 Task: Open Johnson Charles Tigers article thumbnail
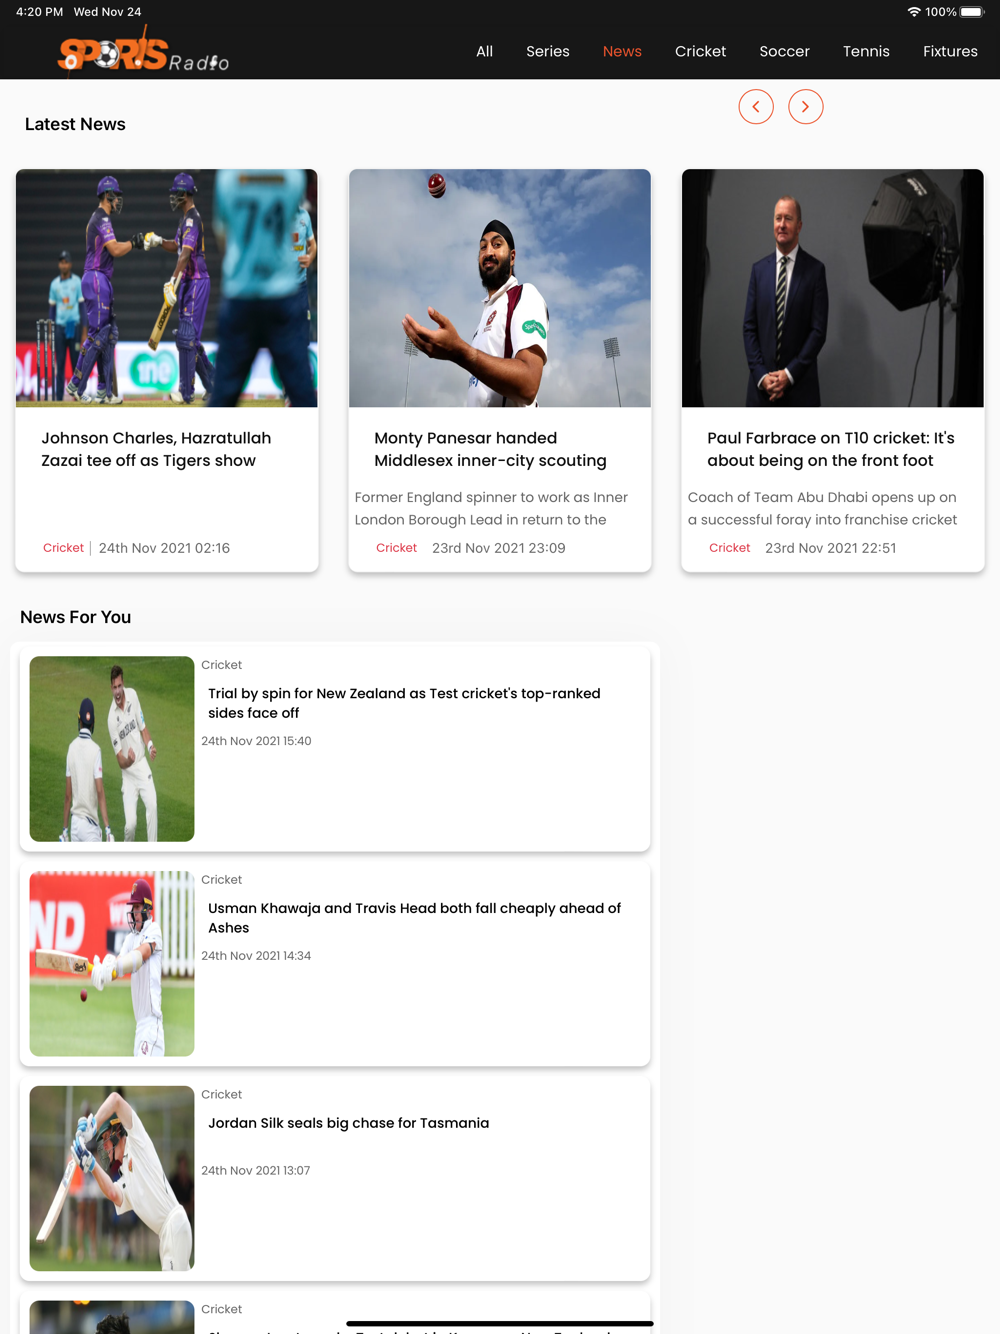click(167, 288)
